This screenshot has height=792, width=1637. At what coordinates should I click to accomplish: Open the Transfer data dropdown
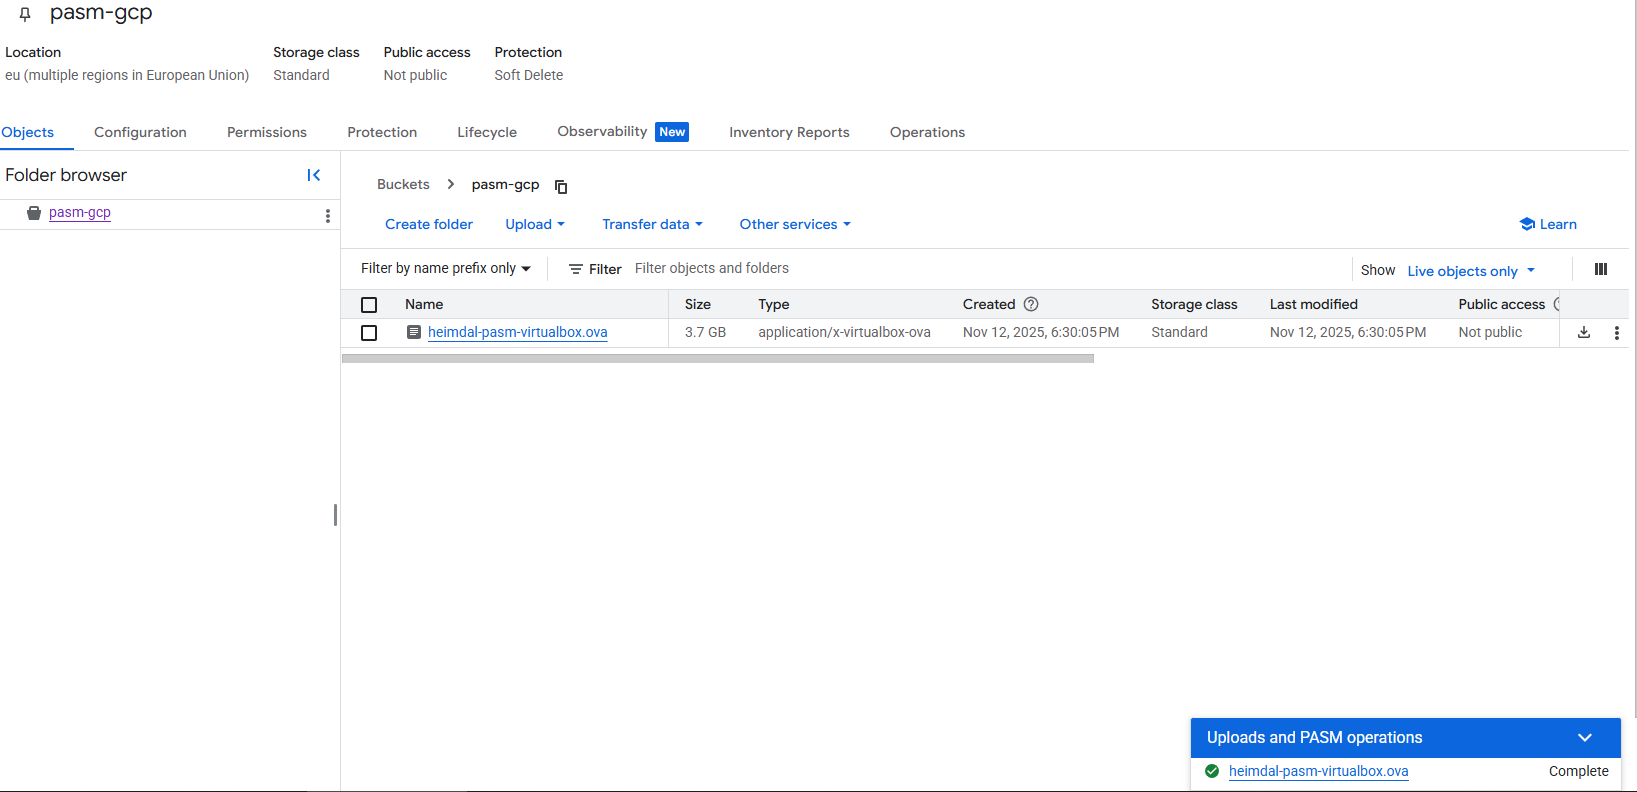coord(652,224)
